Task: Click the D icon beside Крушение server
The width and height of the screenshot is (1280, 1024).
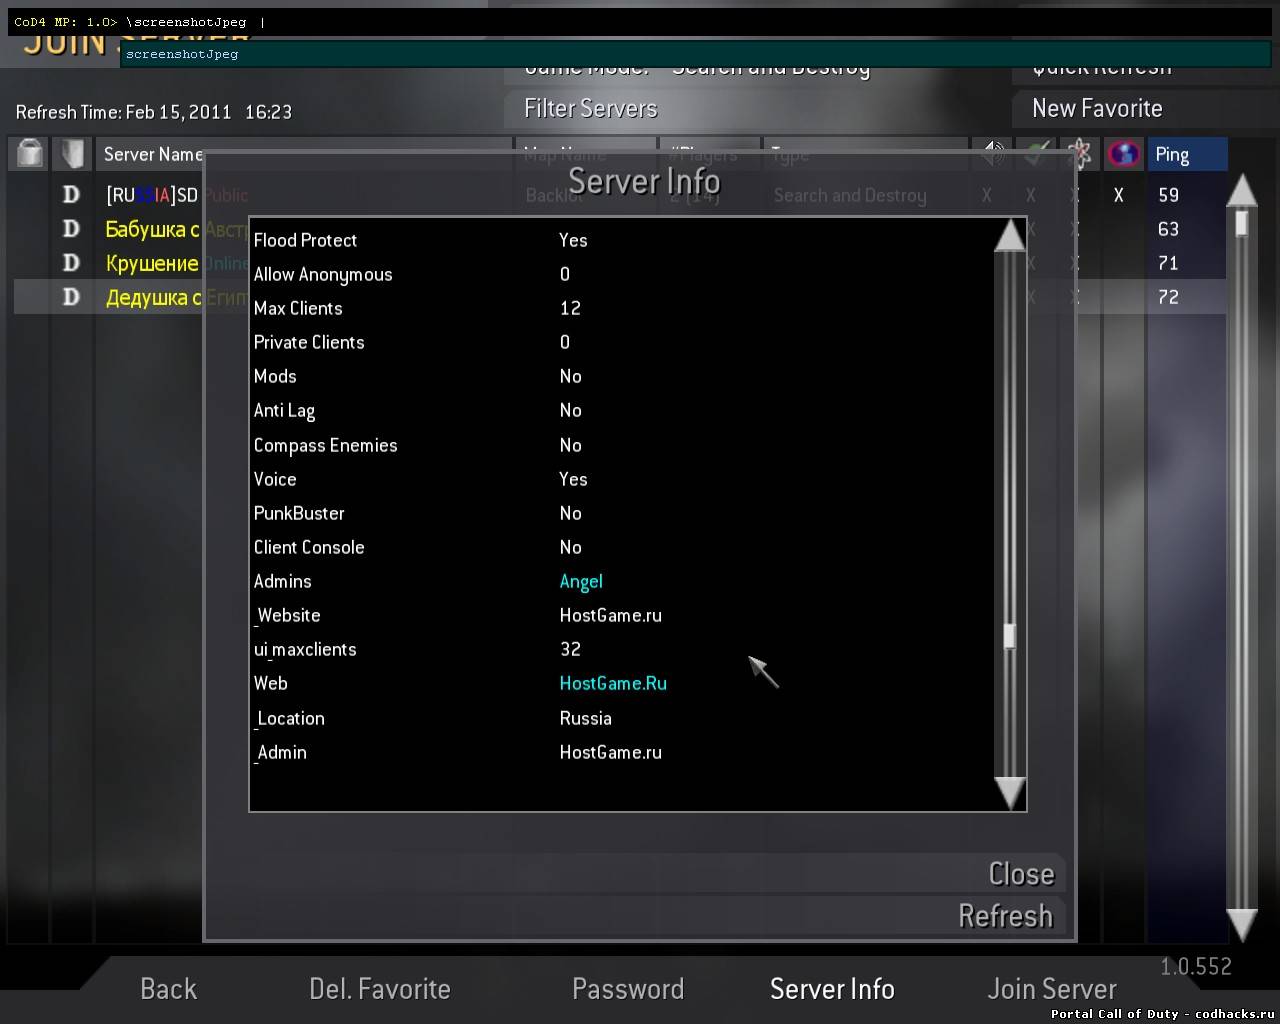Action: [x=71, y=263]
